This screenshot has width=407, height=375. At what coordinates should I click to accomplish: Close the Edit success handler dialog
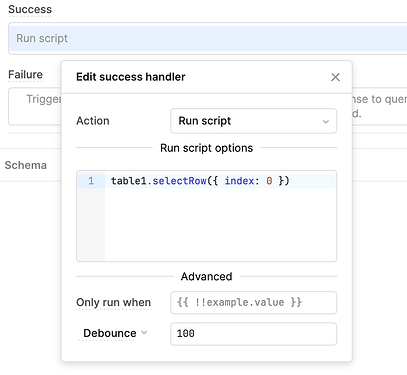(x=335, y=77)
